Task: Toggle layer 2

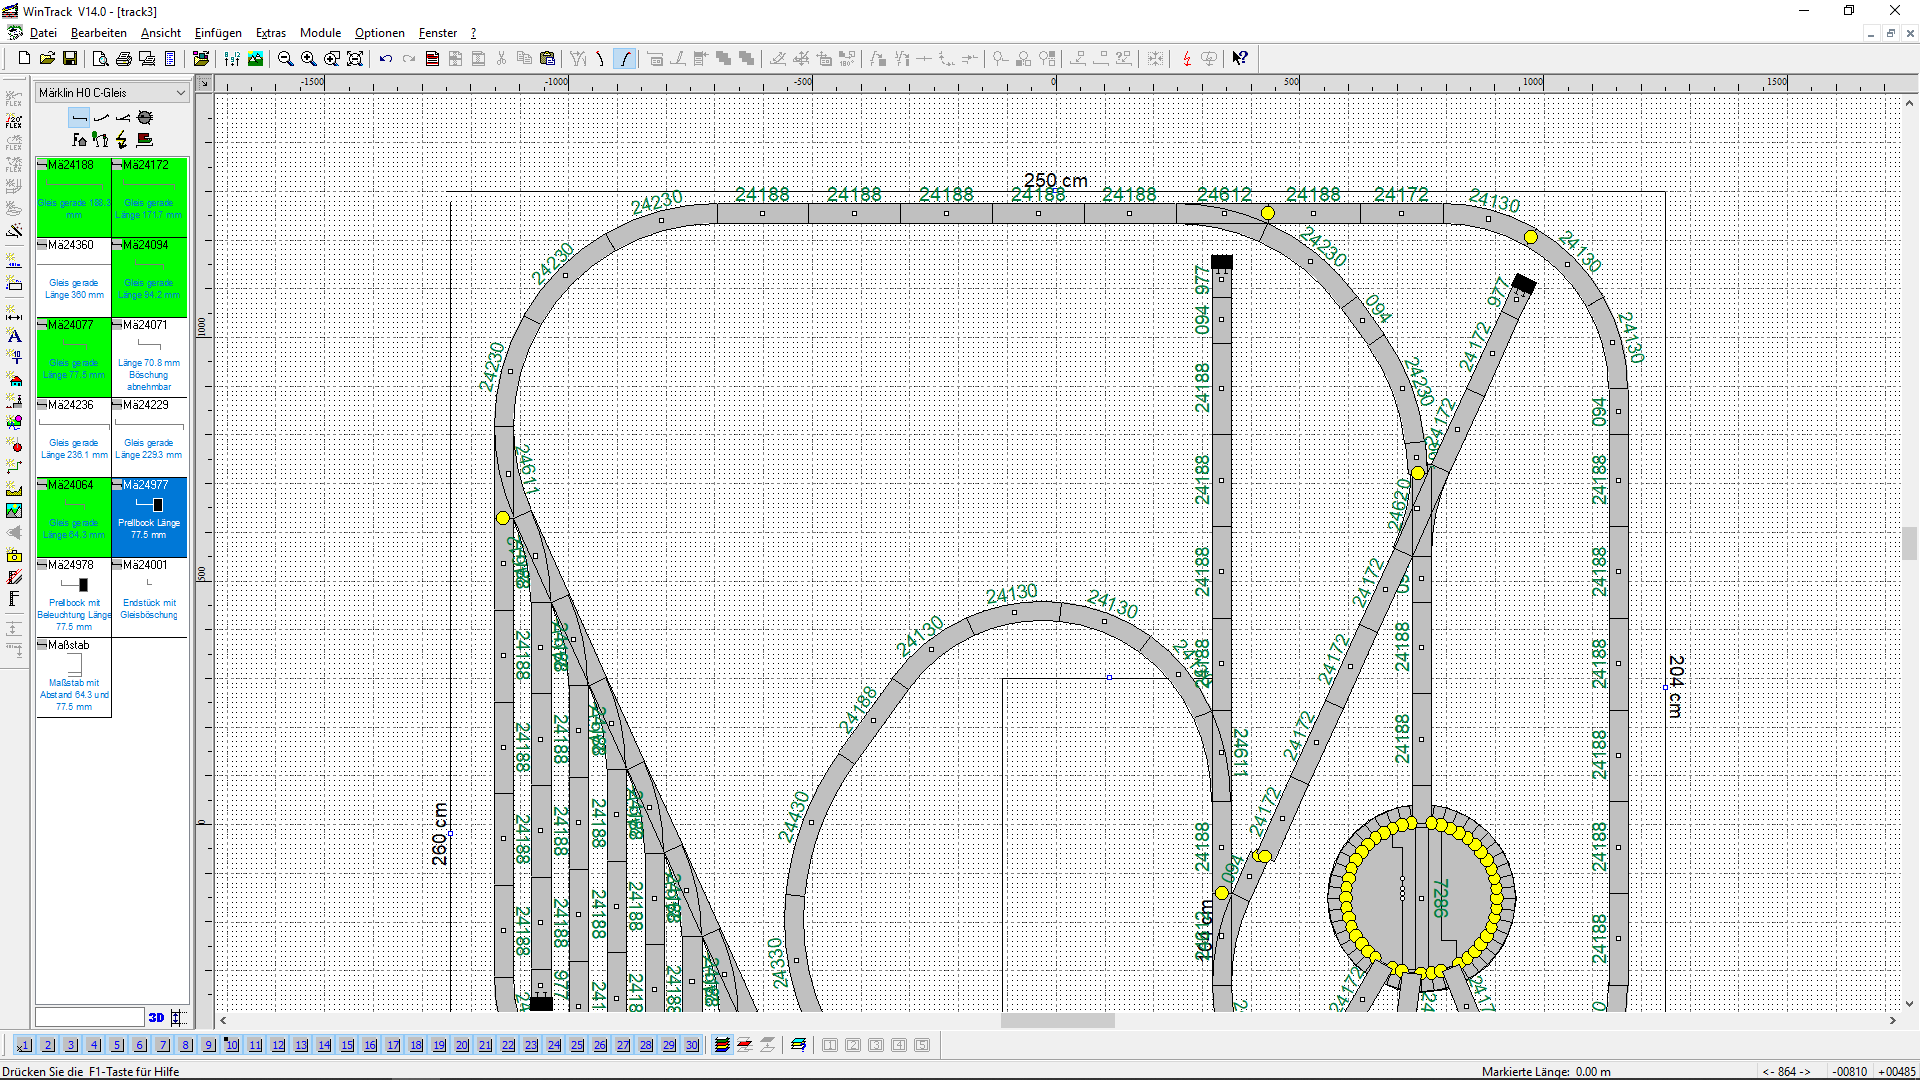Action: click(48, 1045)
